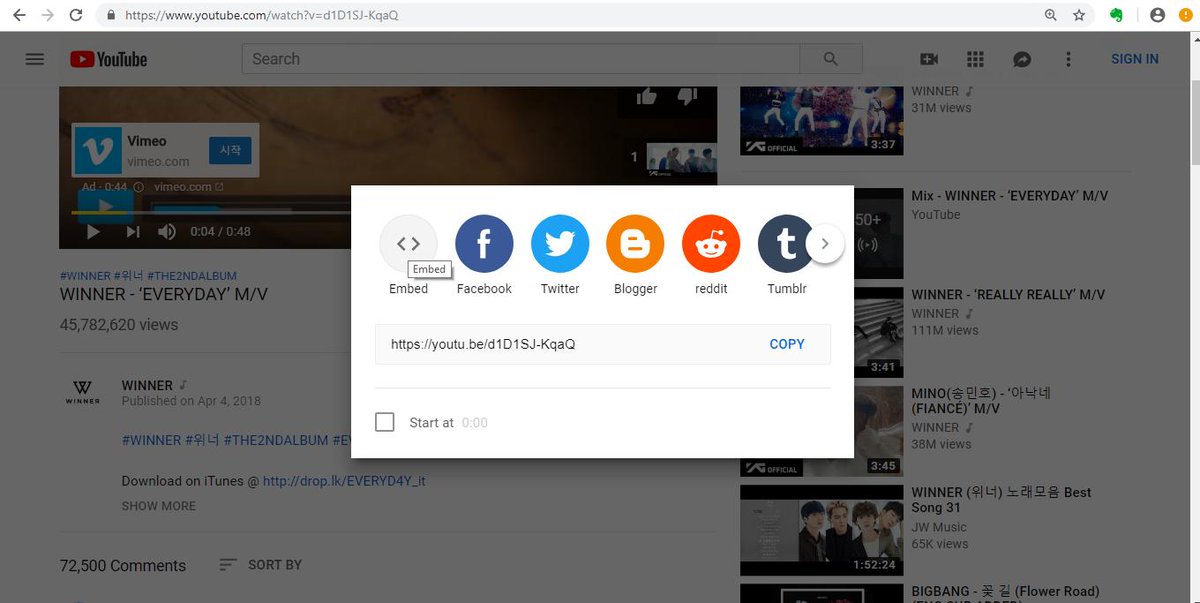Go to the YouTube home logo
Screen dimensions: 1200x603
tap(109, 59)
